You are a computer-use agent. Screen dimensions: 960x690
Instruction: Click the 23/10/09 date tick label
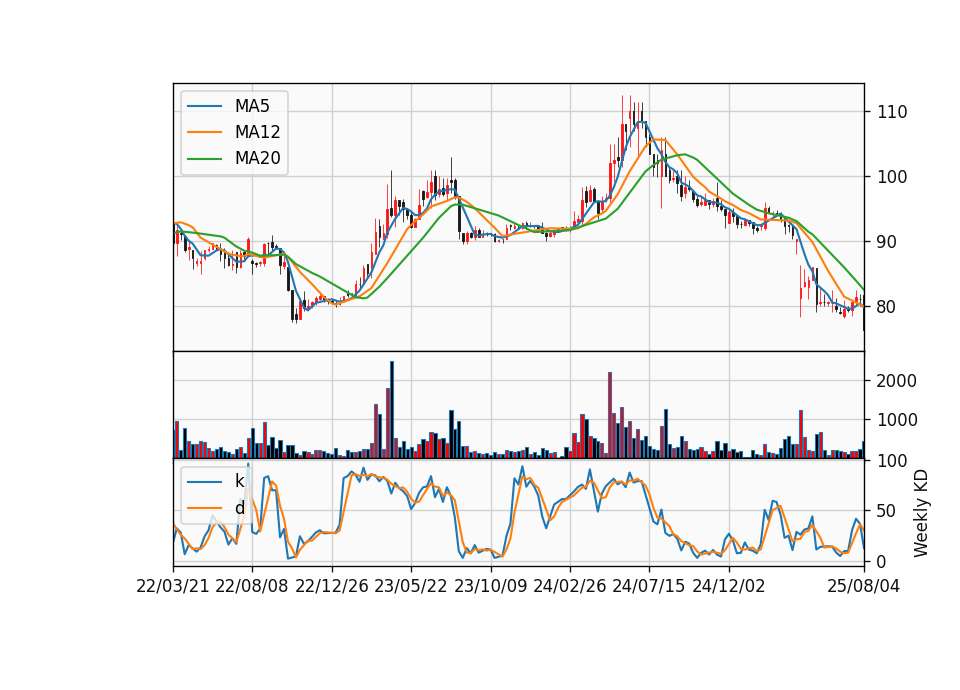click(x=490, y=586)
